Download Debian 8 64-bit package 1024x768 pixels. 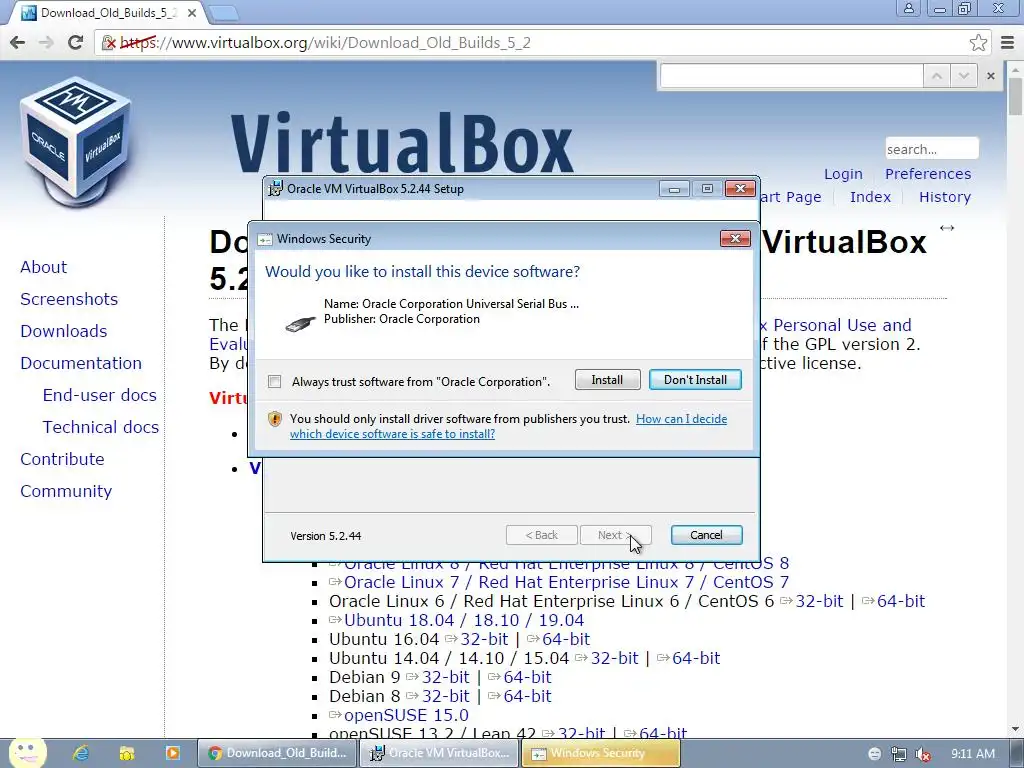click(x=527, y=696)
